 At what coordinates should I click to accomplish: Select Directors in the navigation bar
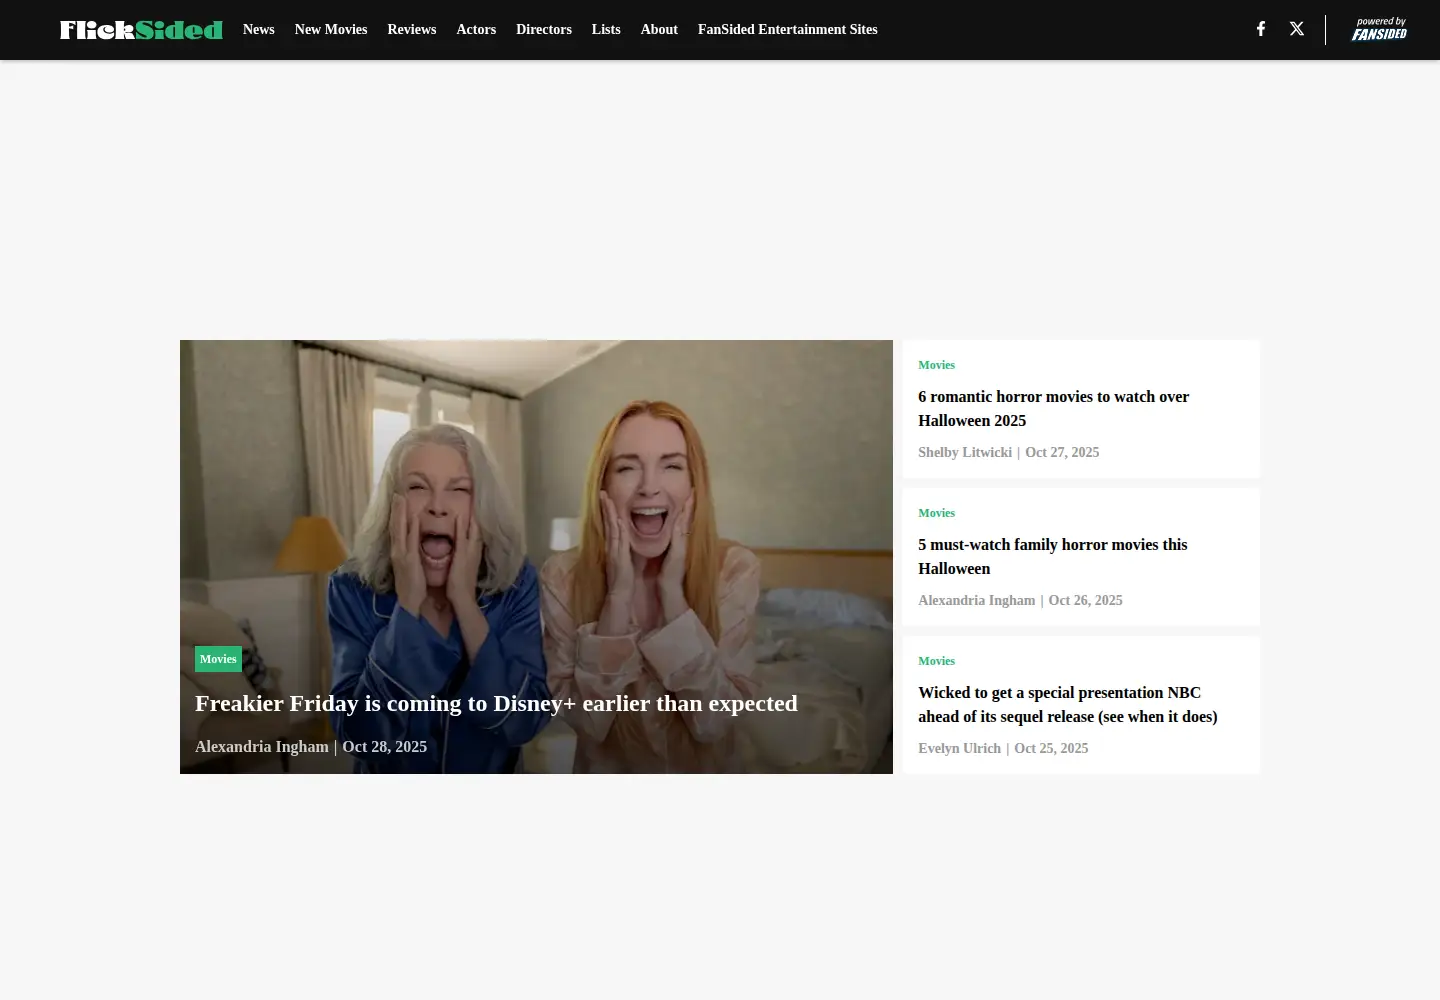(544, 30)
